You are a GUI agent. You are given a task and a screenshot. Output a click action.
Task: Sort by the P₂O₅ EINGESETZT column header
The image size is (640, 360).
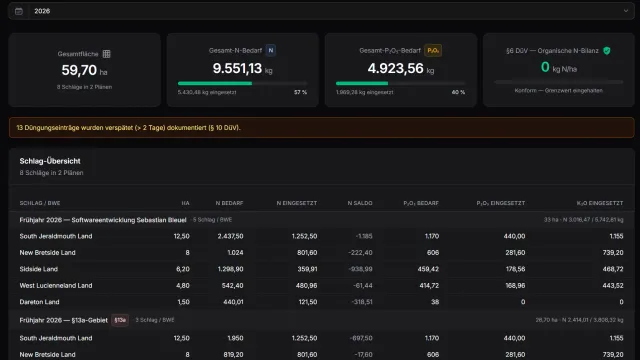pos(501,203)
